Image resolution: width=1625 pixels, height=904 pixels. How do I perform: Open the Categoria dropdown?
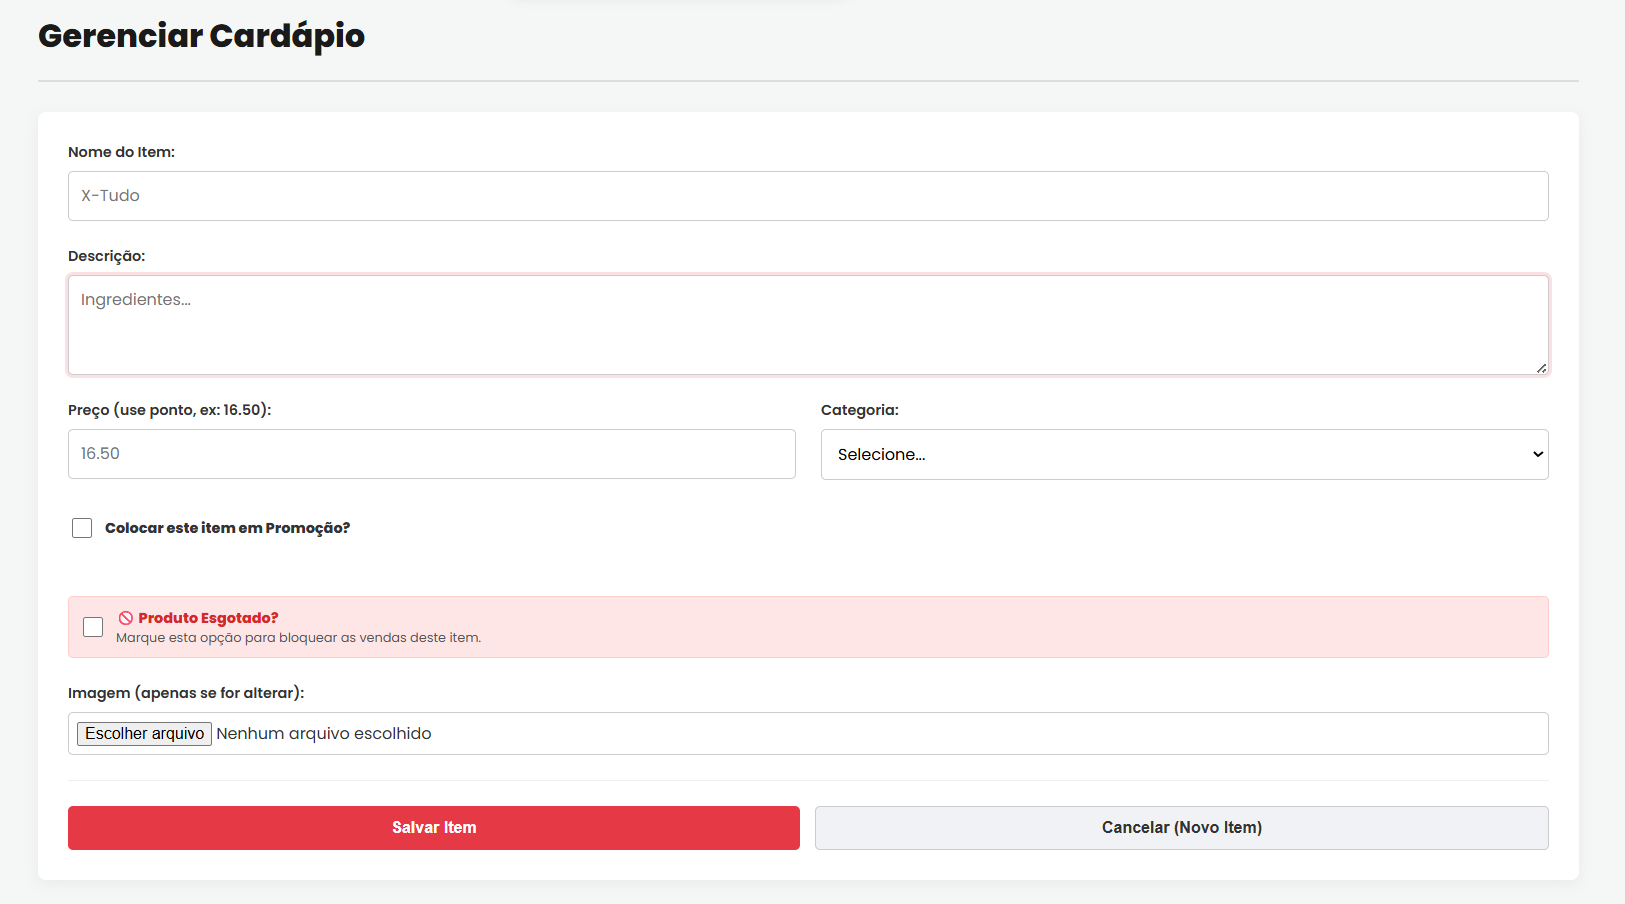tap(1183, 455)
